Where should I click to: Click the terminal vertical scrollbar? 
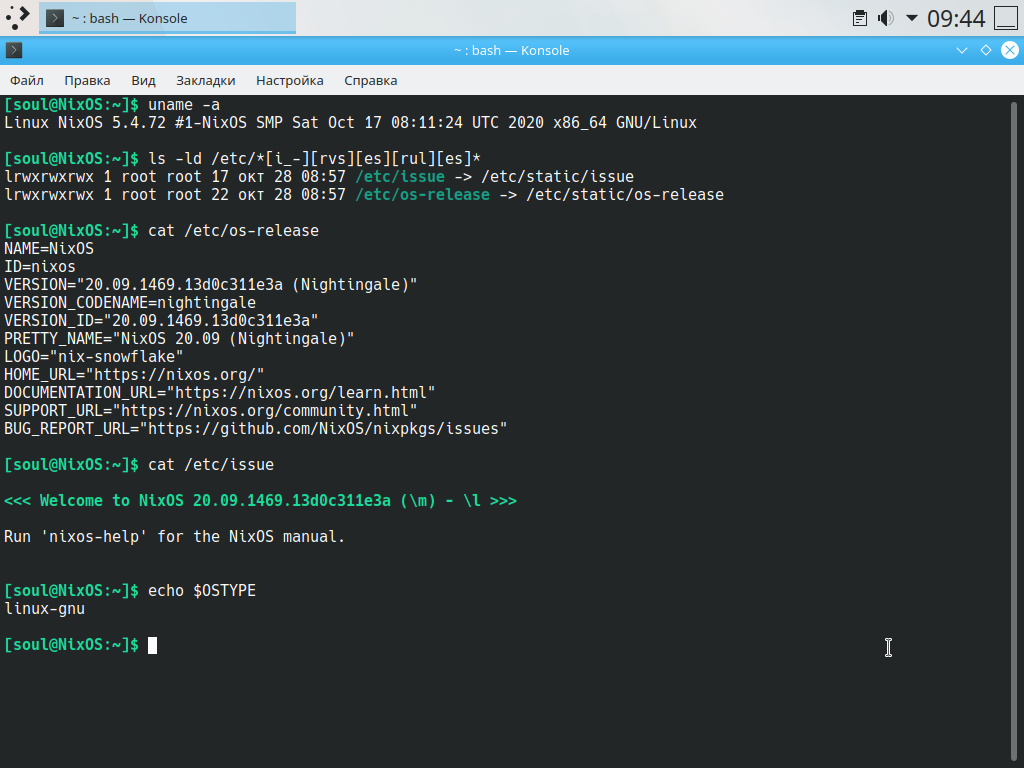[x=1014, y=431]
